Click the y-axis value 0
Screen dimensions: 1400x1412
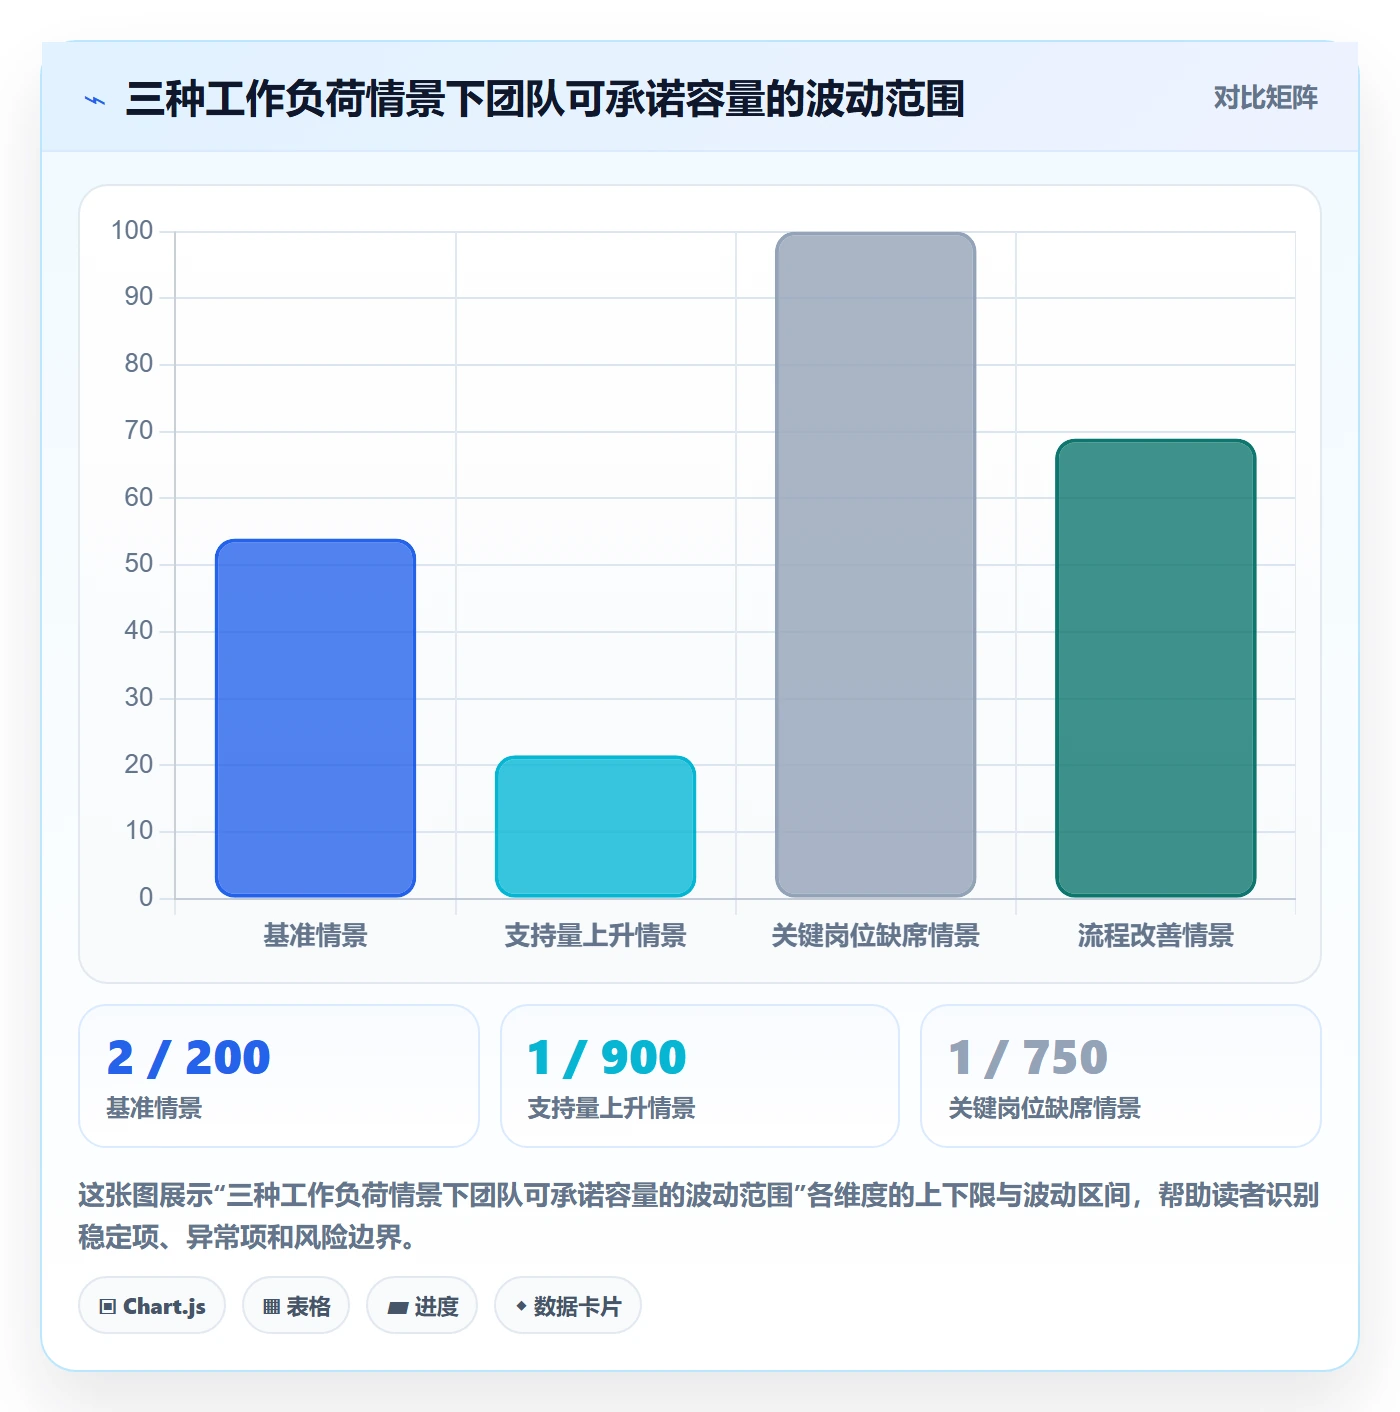click(x=146, y=897)
